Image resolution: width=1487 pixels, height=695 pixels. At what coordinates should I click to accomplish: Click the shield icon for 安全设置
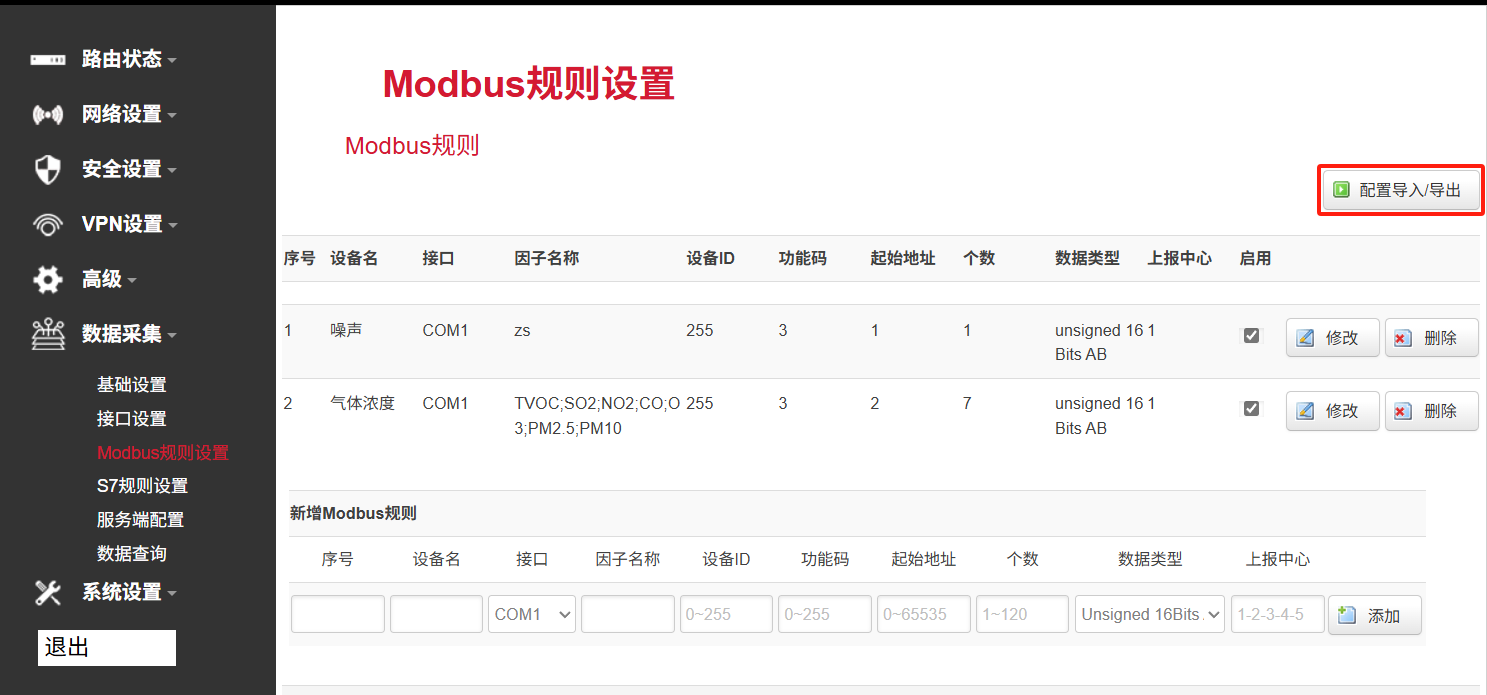46,169
